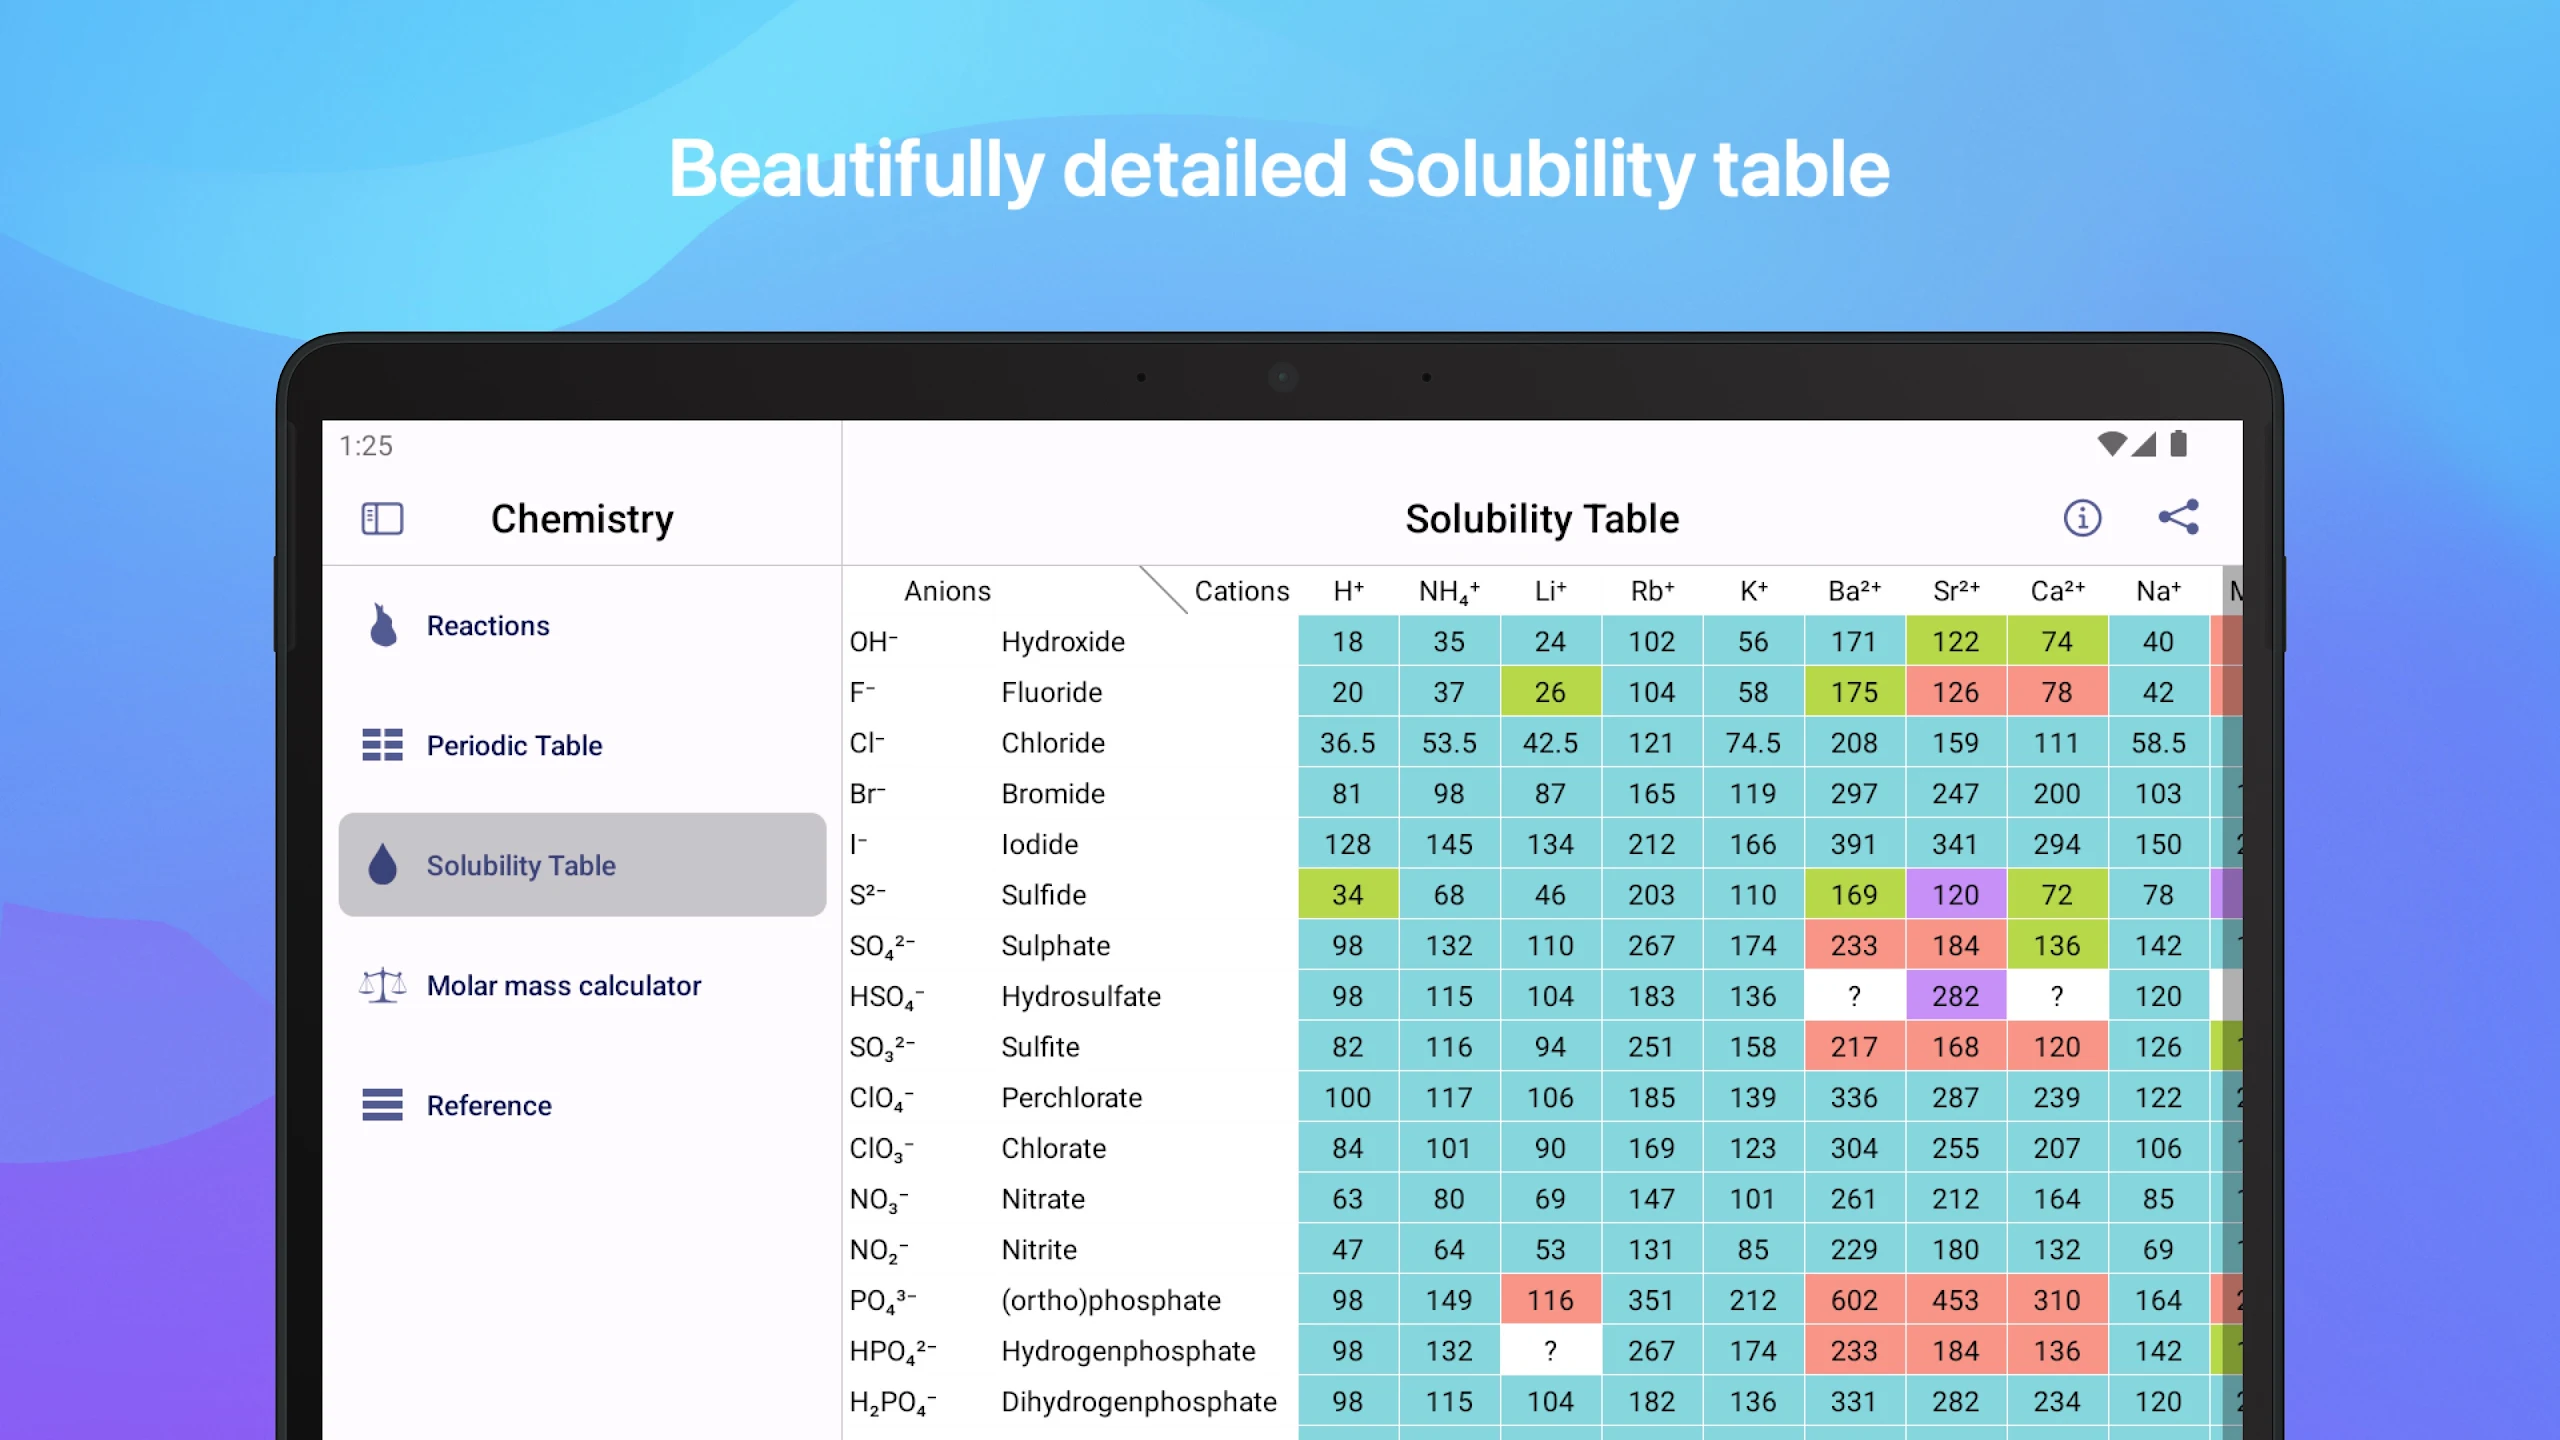Image resolution: width=2560 pixels, height=1440 pixels.
Task: Click green Li⁺ fluoride cell 26
Action: [1550, 692]
